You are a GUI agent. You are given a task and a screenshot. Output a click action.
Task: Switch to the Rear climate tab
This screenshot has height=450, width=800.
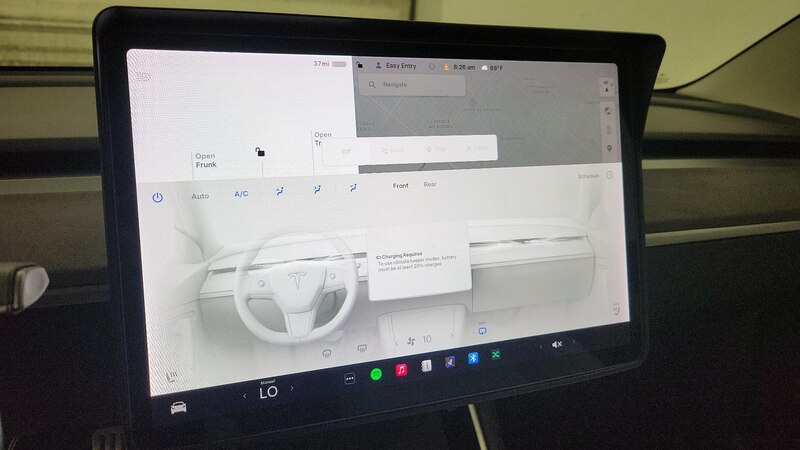click(x=430, y=184)
